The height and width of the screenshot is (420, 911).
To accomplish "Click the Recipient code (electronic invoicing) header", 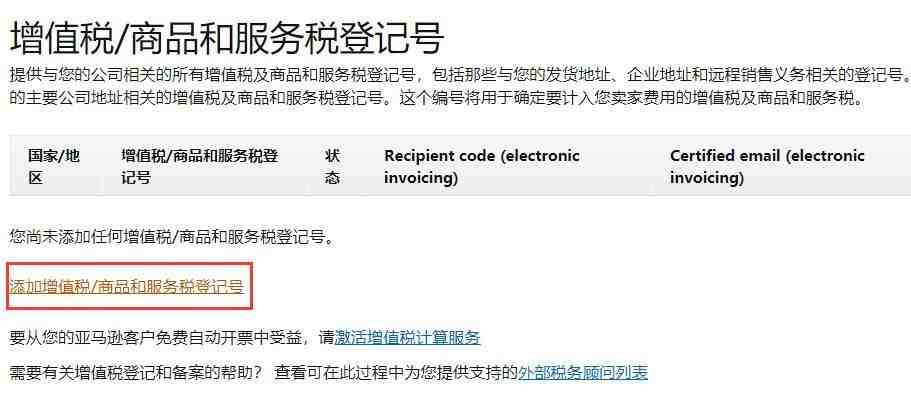I will coord(482,167).
